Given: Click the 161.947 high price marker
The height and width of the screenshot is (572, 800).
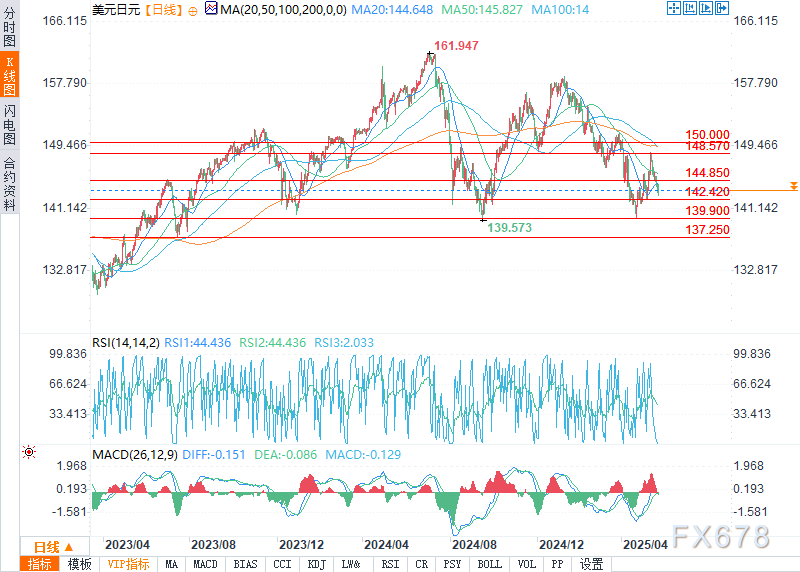Looking at the screenshot, I should point(457,46).
